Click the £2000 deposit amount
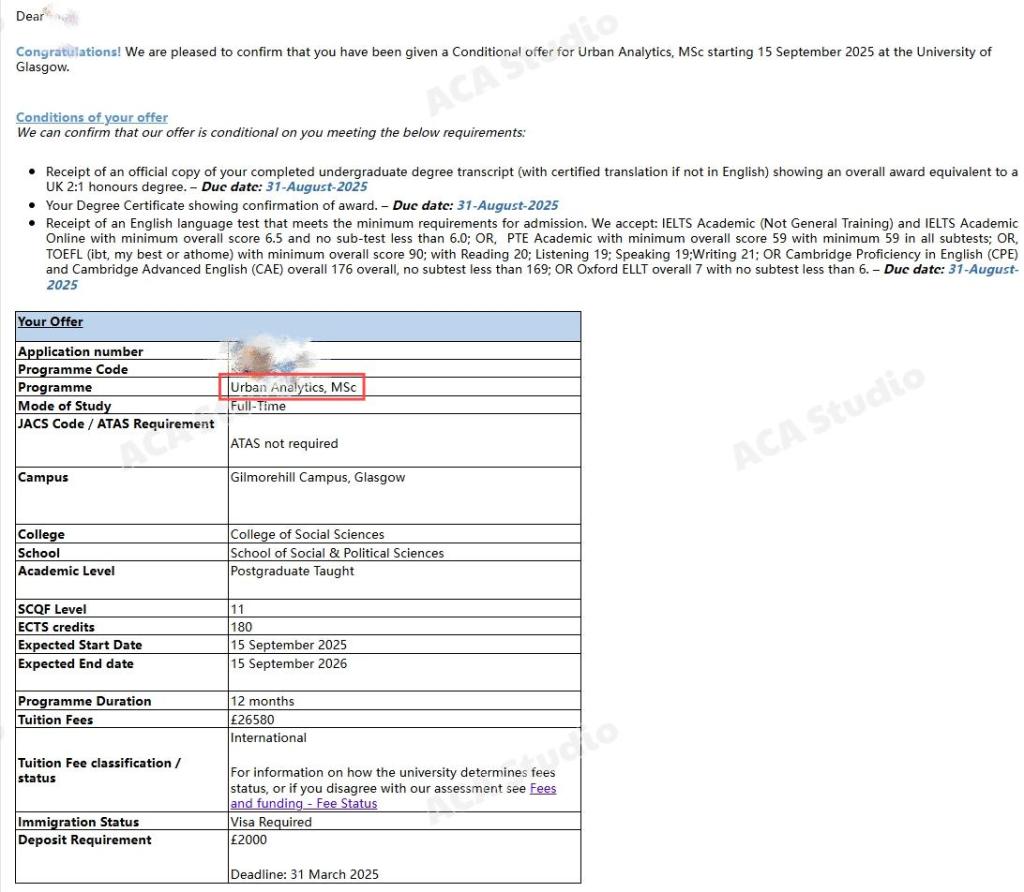The image size is (1024, 892). click(248, 840)
